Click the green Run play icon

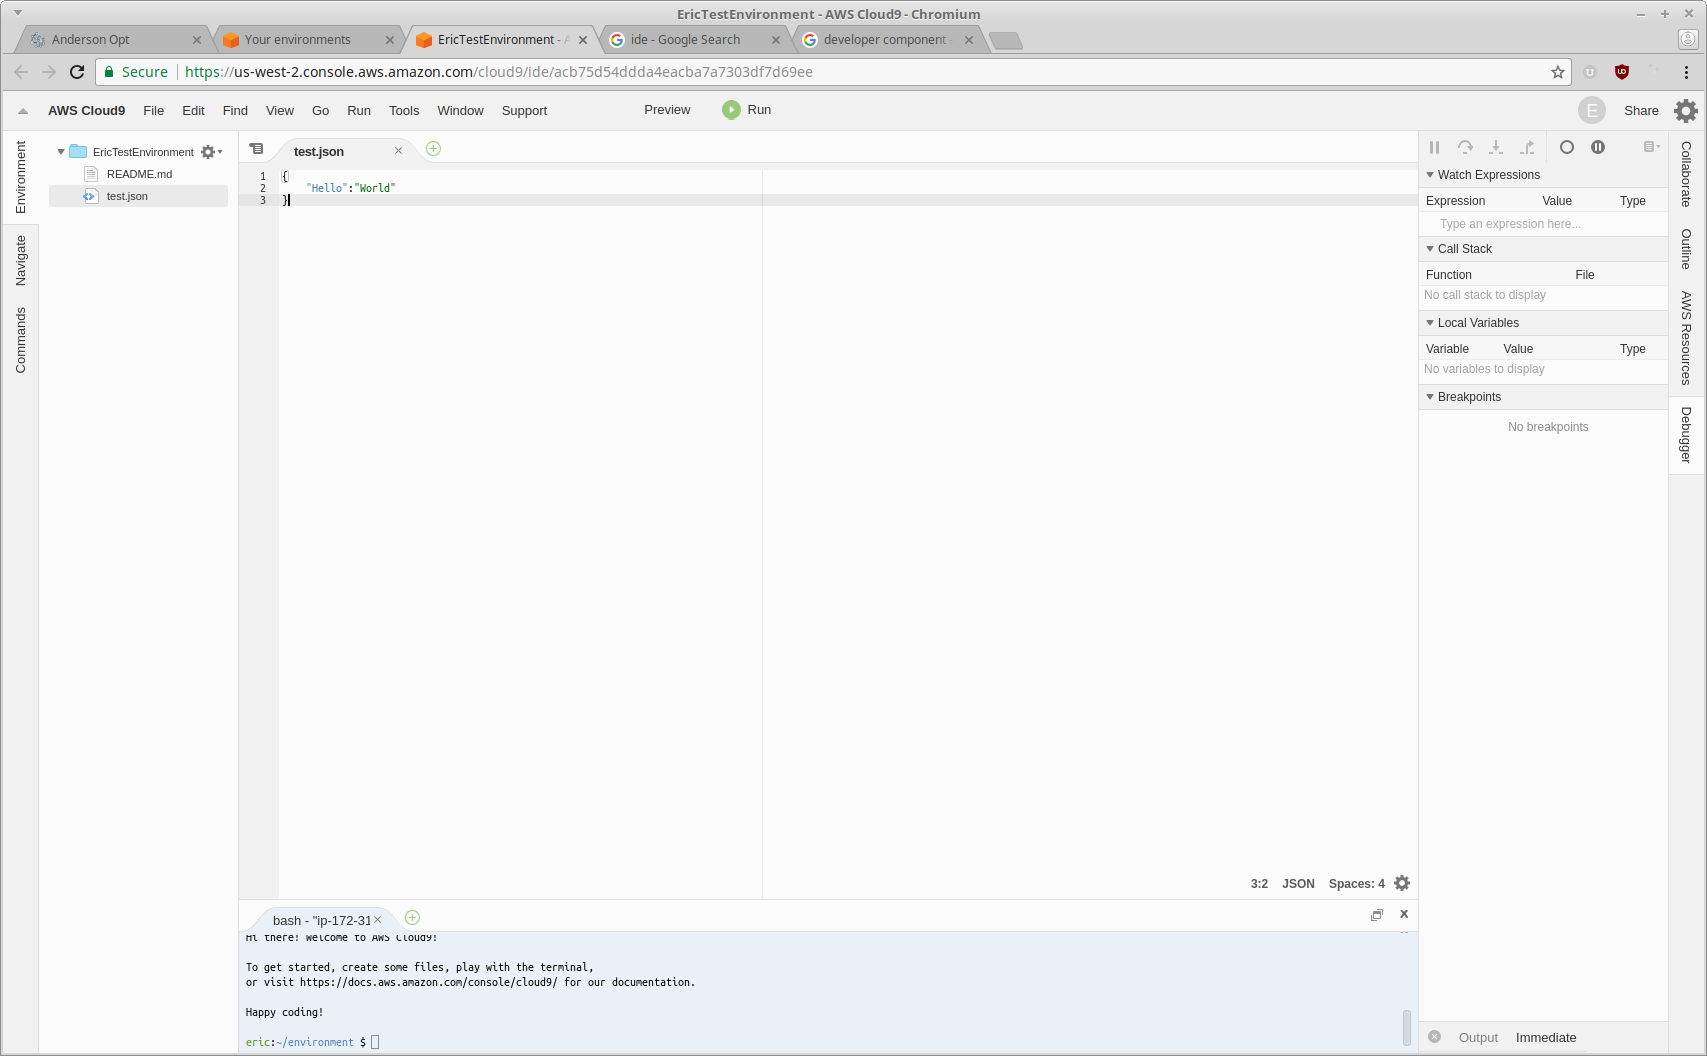pos(731,110)
